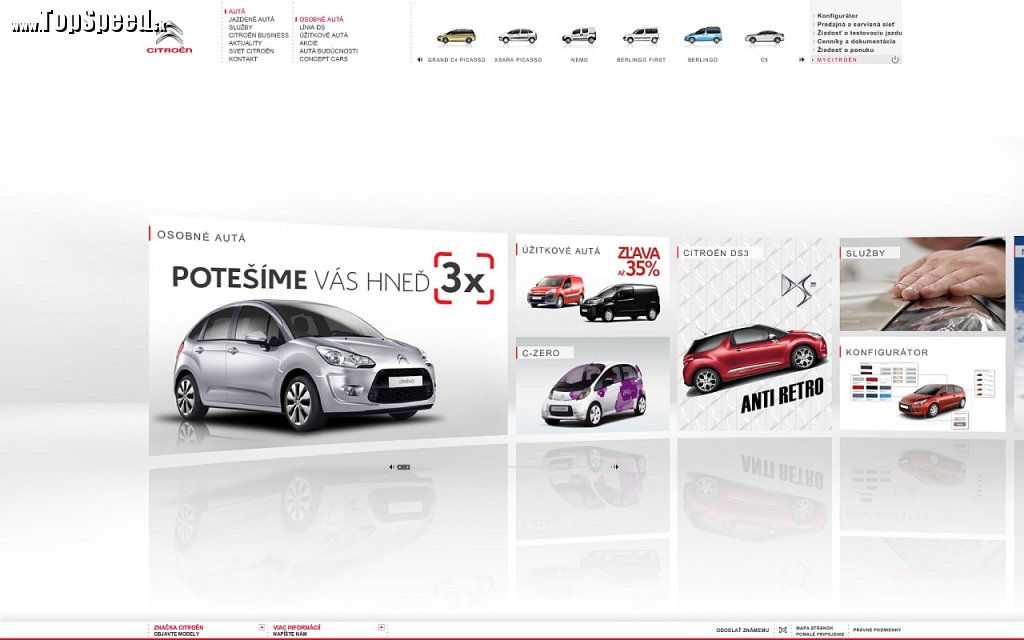The height and width of the screenshot is (640, 1024).
Task: Open the Línia DS submenu link
Action: pos(312,27)
